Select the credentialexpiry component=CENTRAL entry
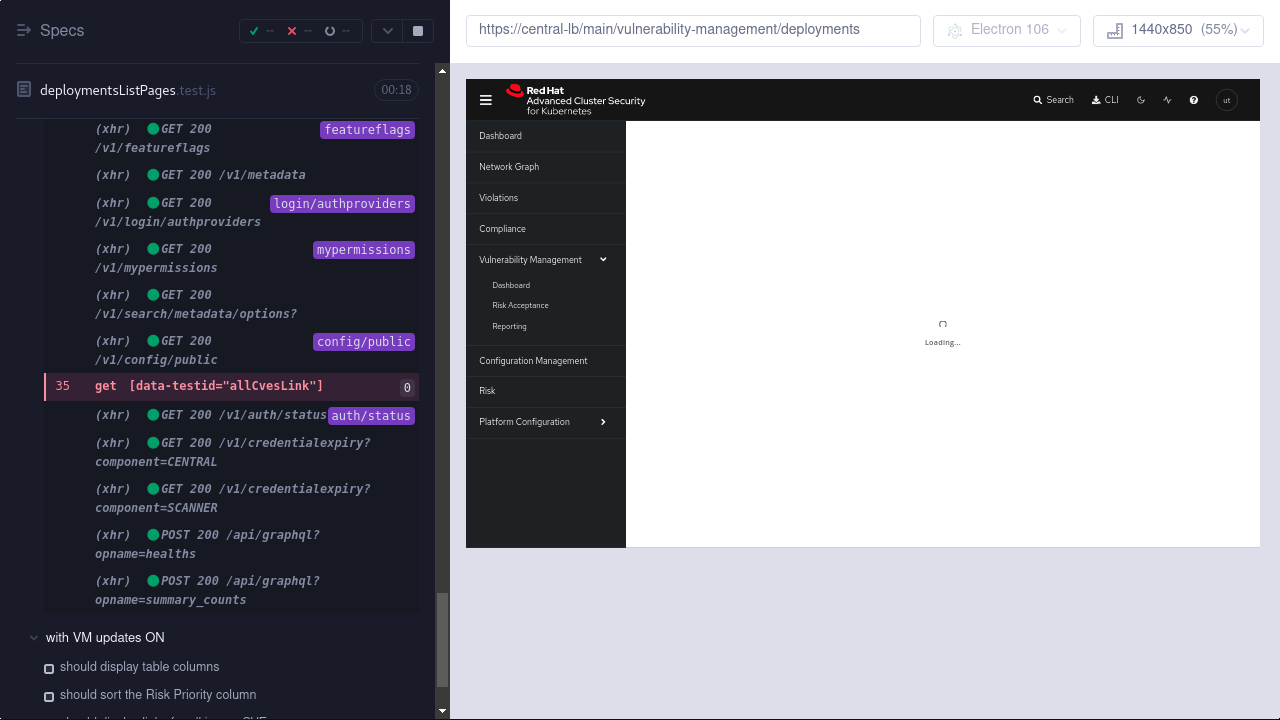 pos(231,452)
